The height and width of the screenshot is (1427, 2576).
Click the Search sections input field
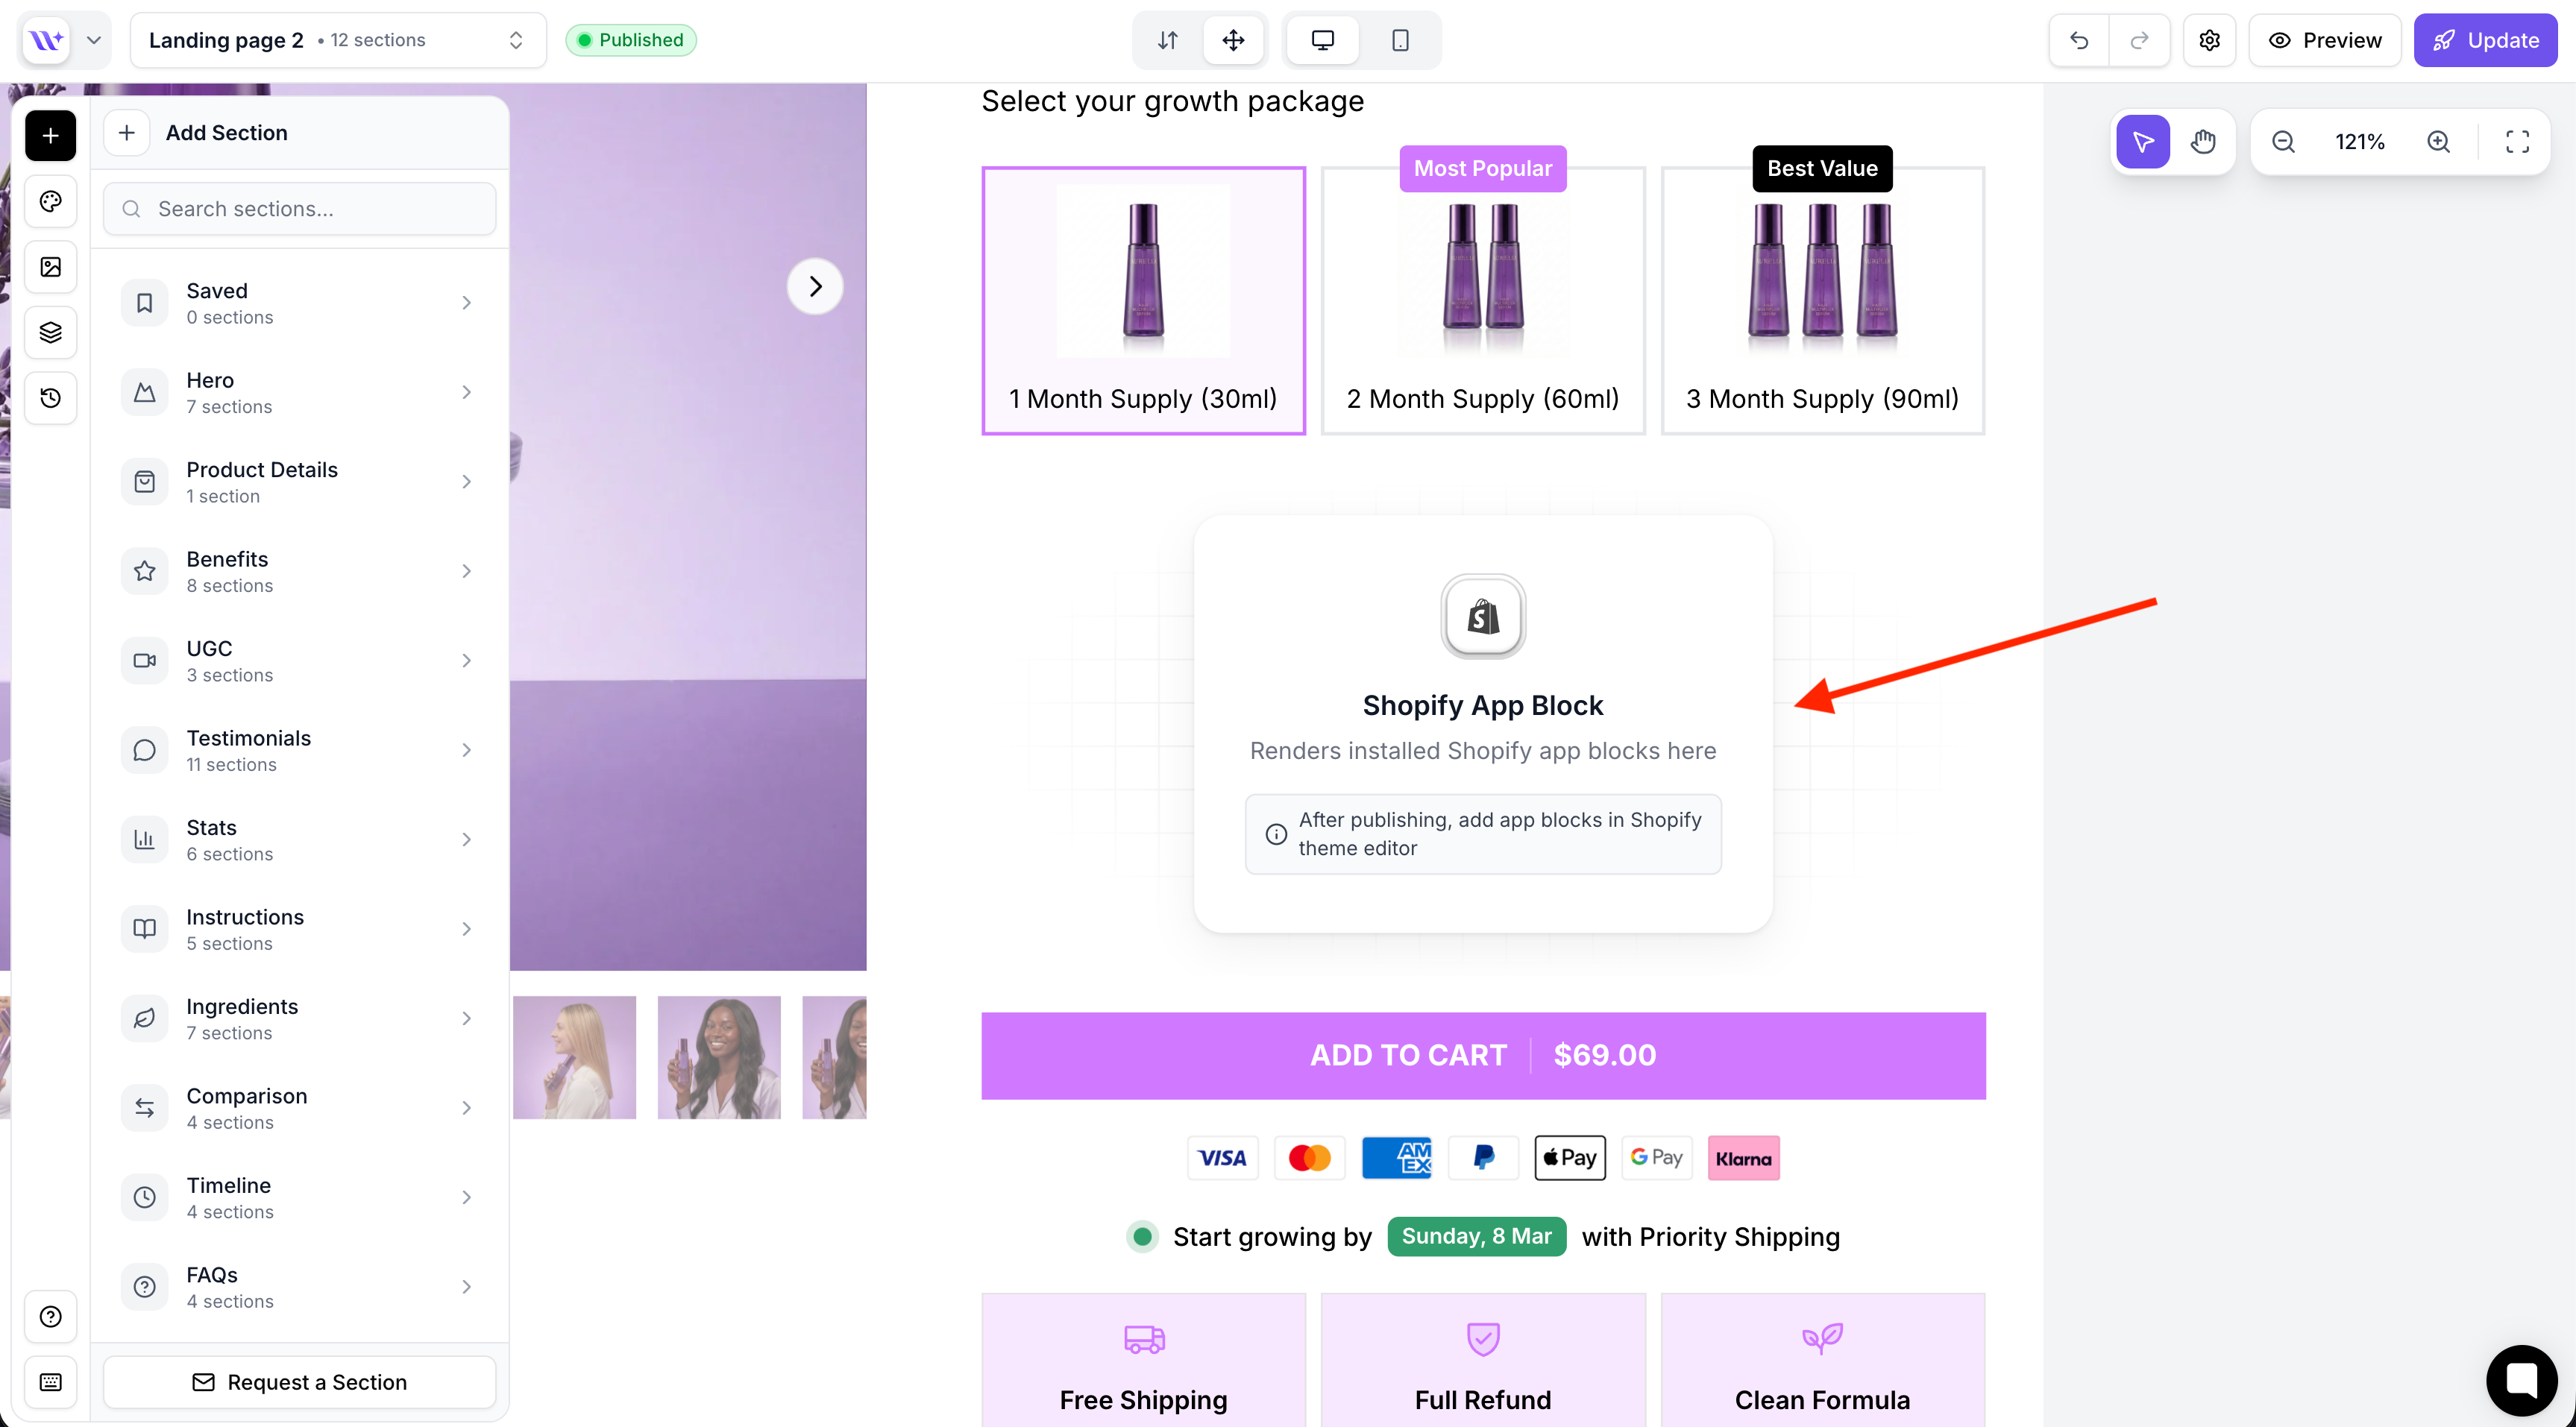tap(300, 209)
